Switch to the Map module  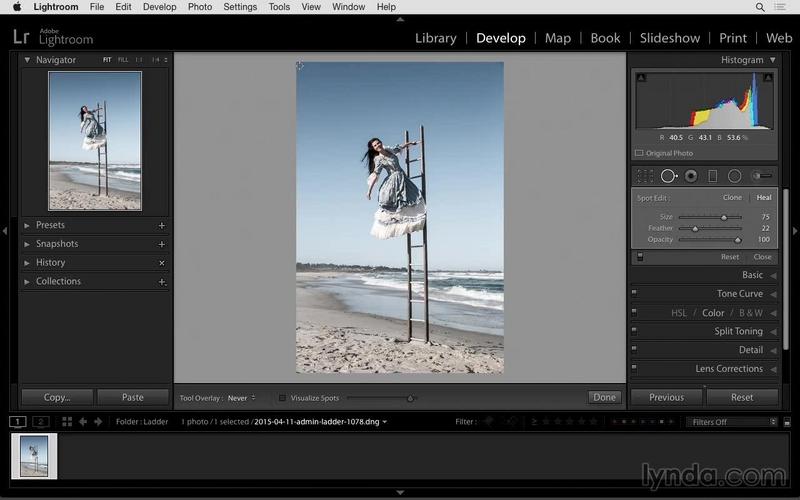558,38
